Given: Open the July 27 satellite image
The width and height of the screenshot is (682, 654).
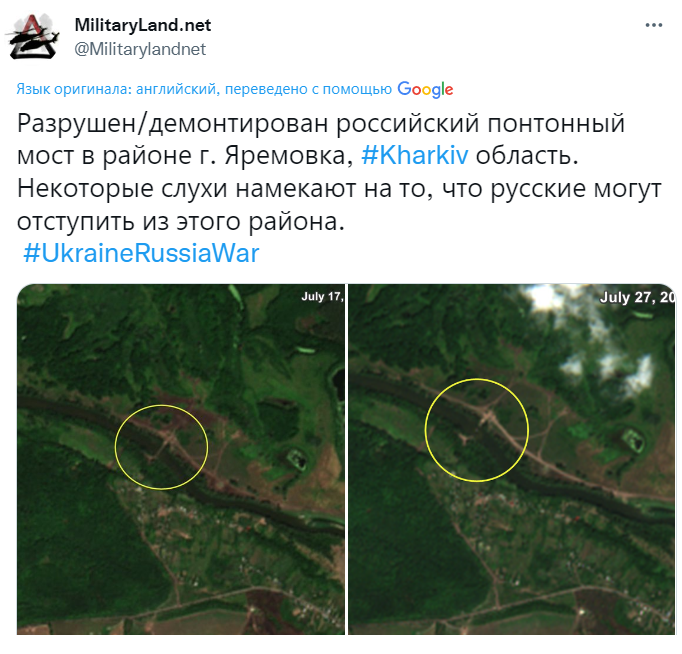Looking at the screenshot, I should [512, 459].
